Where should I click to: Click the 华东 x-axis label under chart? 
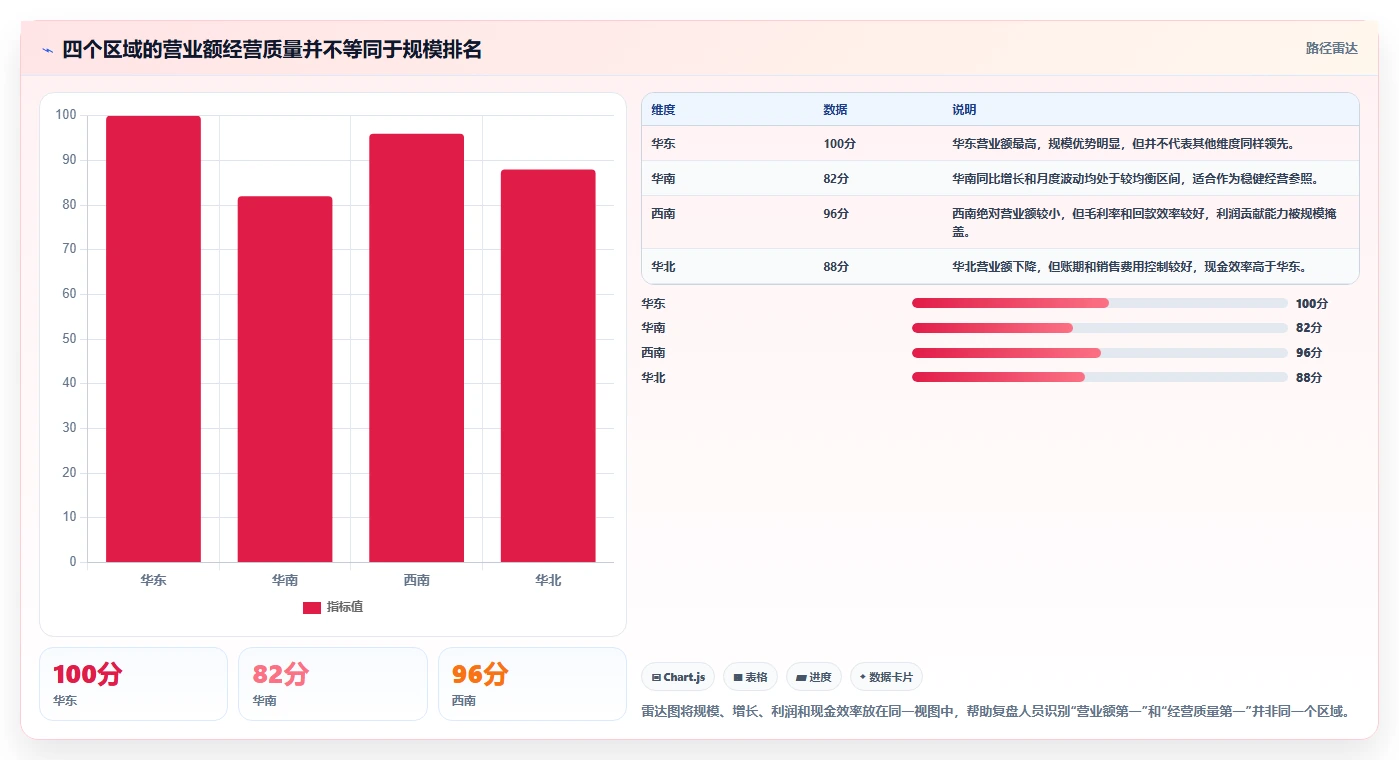pyautogui.click(x=153, y=580)
